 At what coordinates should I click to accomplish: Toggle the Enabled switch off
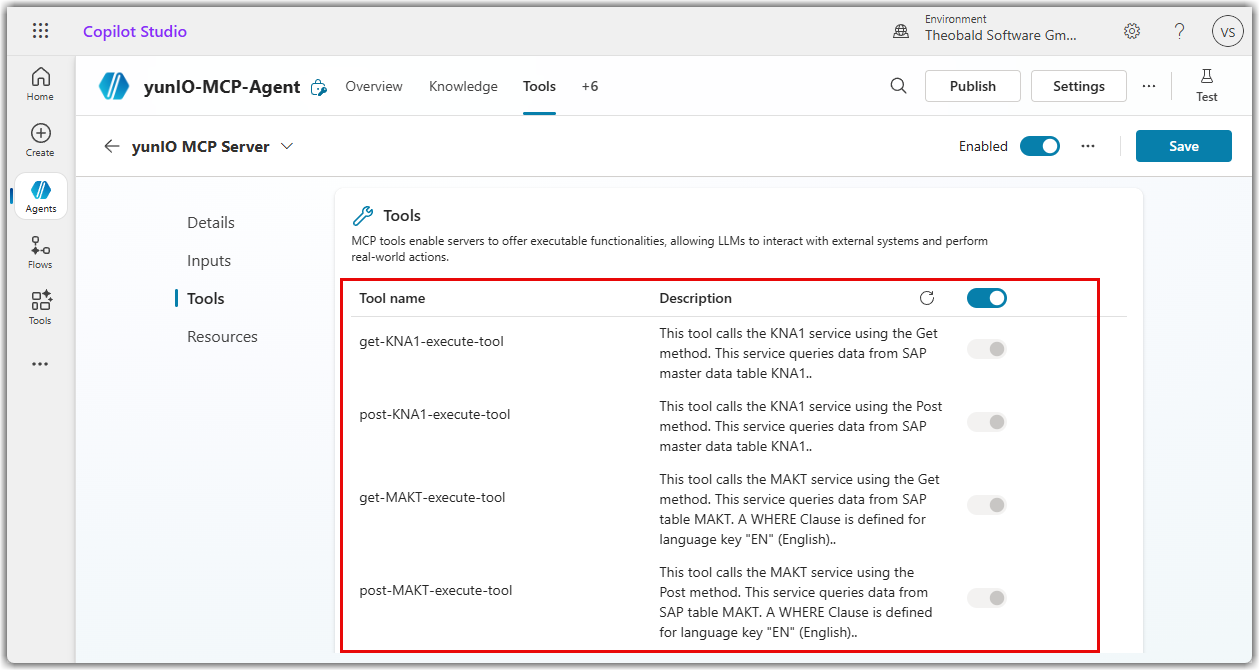click(1039, 146)
